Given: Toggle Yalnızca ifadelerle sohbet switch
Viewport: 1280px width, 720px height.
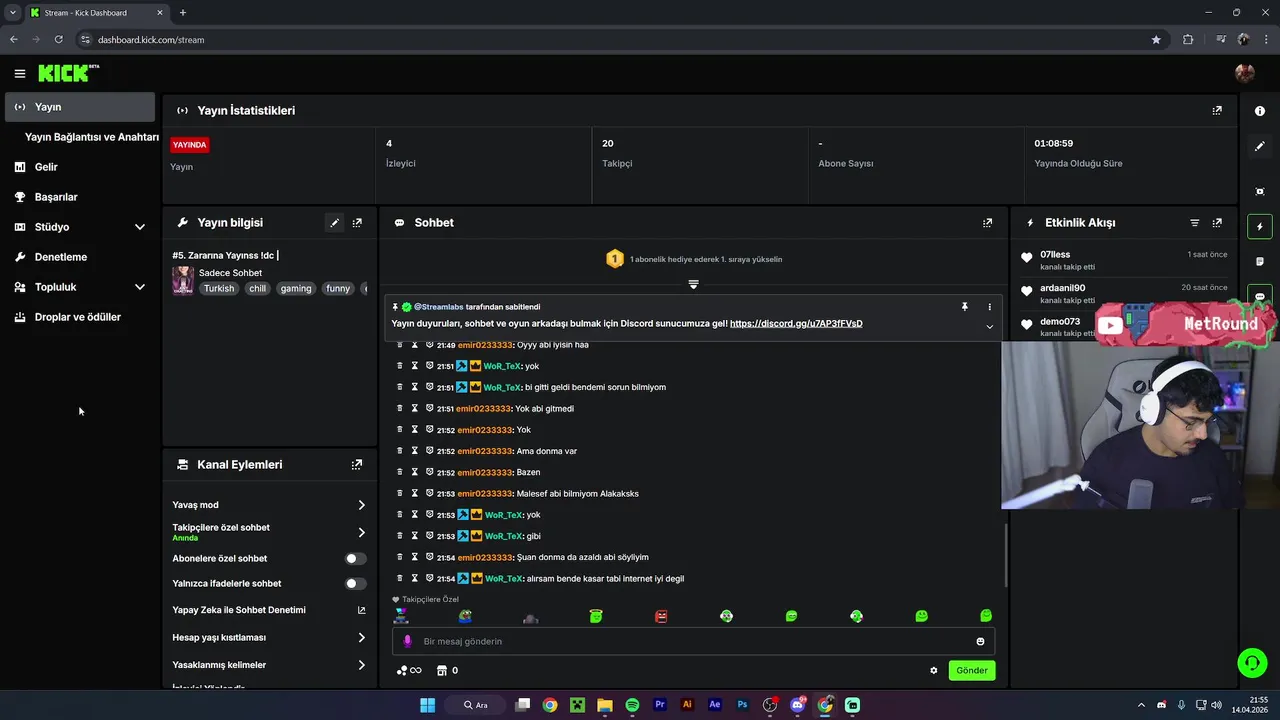Looking at the screenshot, I should coord(356,584).
